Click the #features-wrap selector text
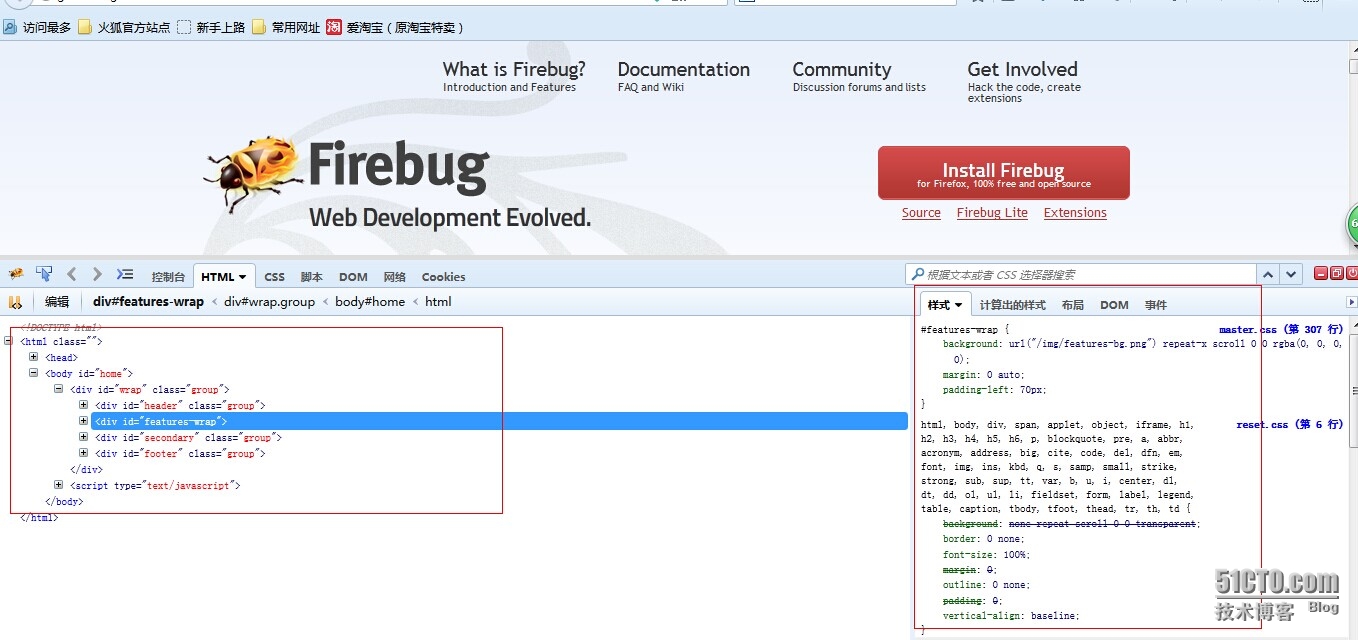The width and height of the screenshot is (1358, 640). click(959, 329)
